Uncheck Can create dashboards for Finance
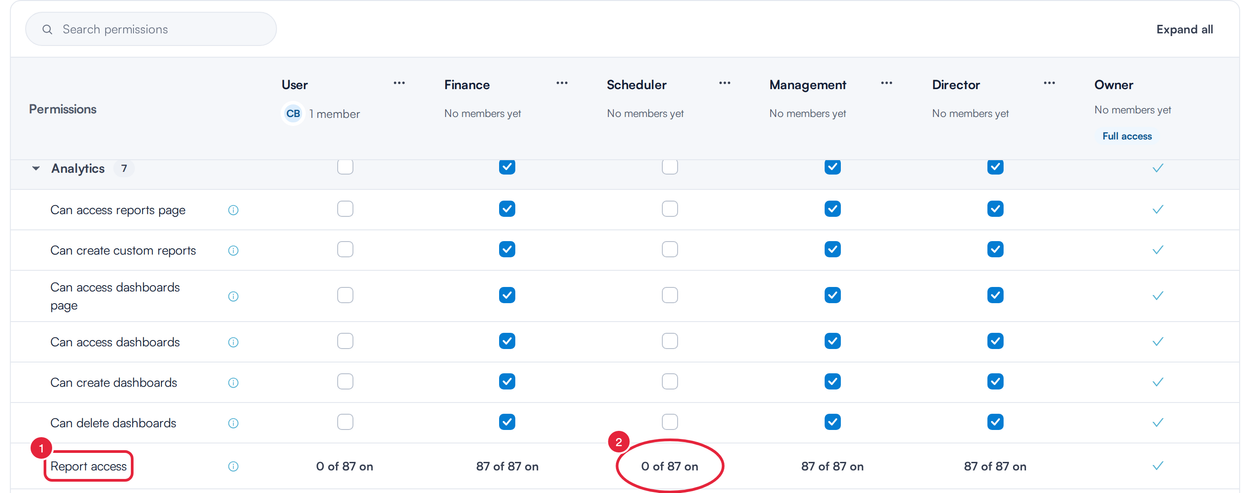The width and height of the screenshot is (1250, 493). tap(507, 381)
